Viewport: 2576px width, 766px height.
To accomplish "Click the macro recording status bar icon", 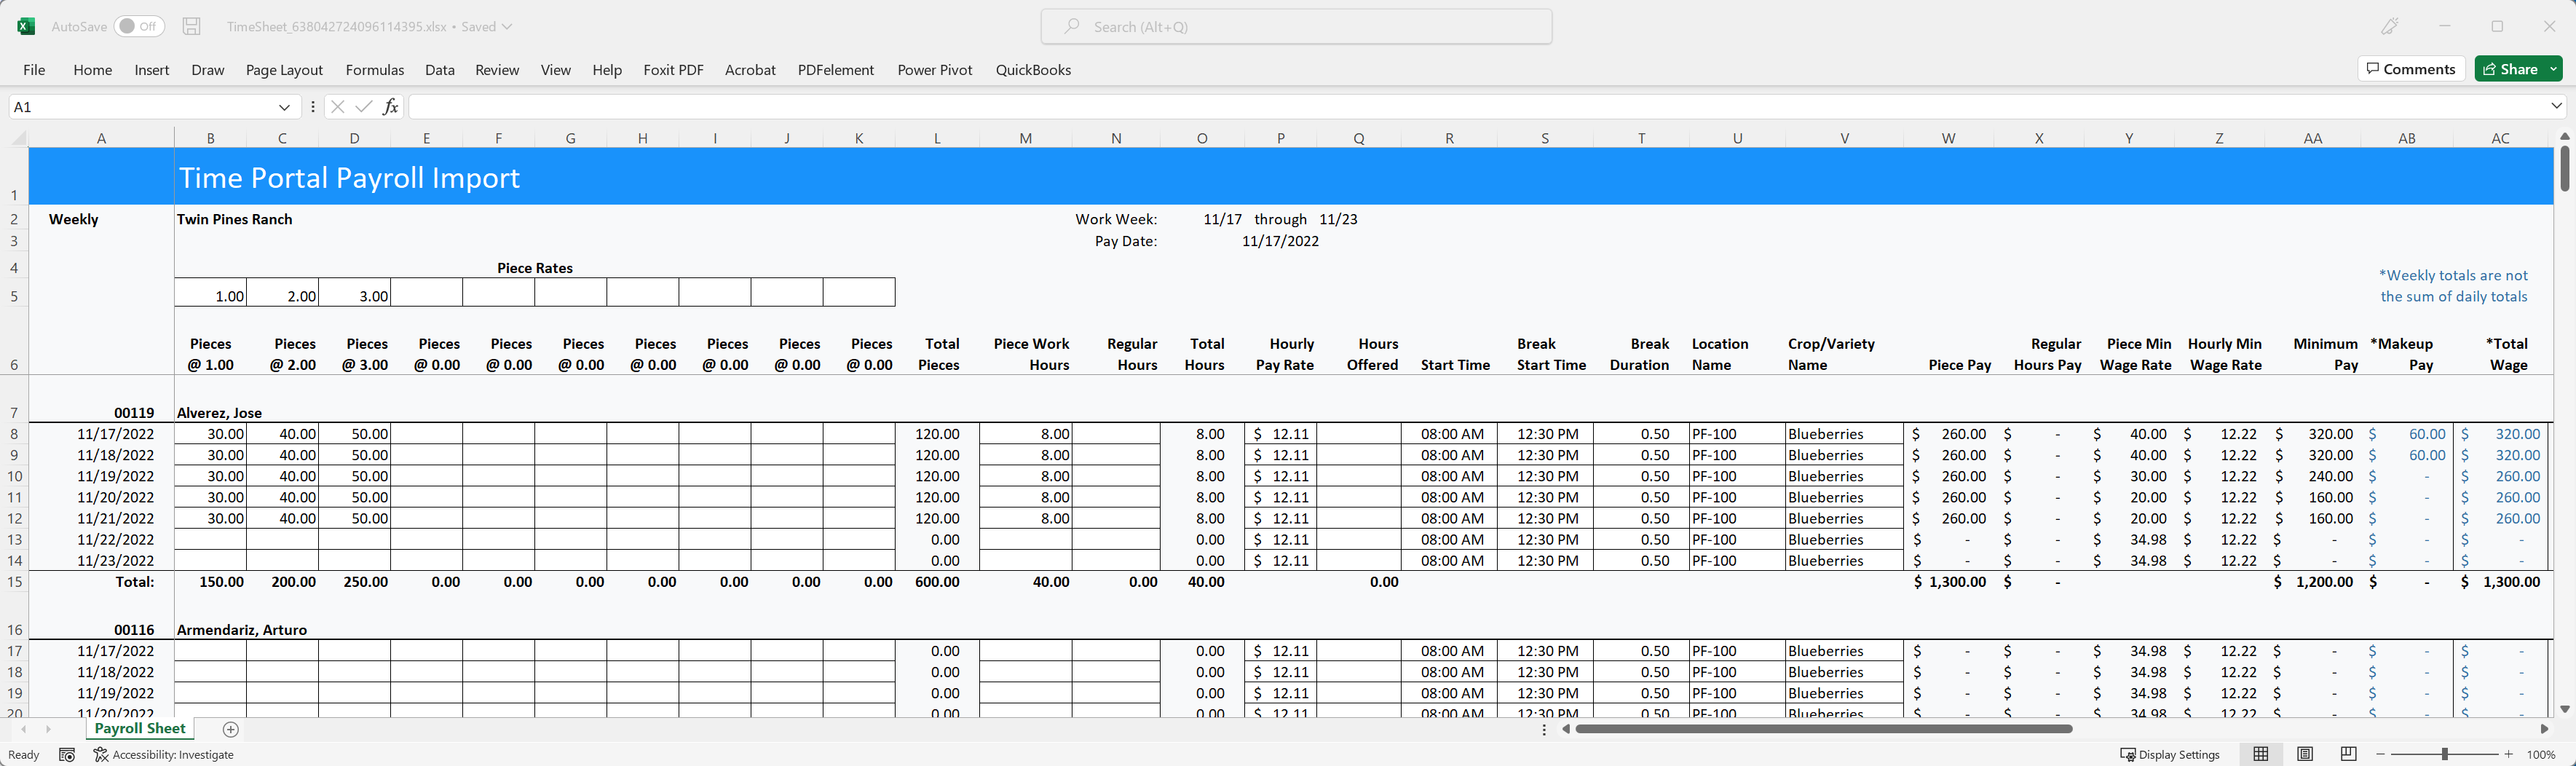I will [x=67, y=755].
